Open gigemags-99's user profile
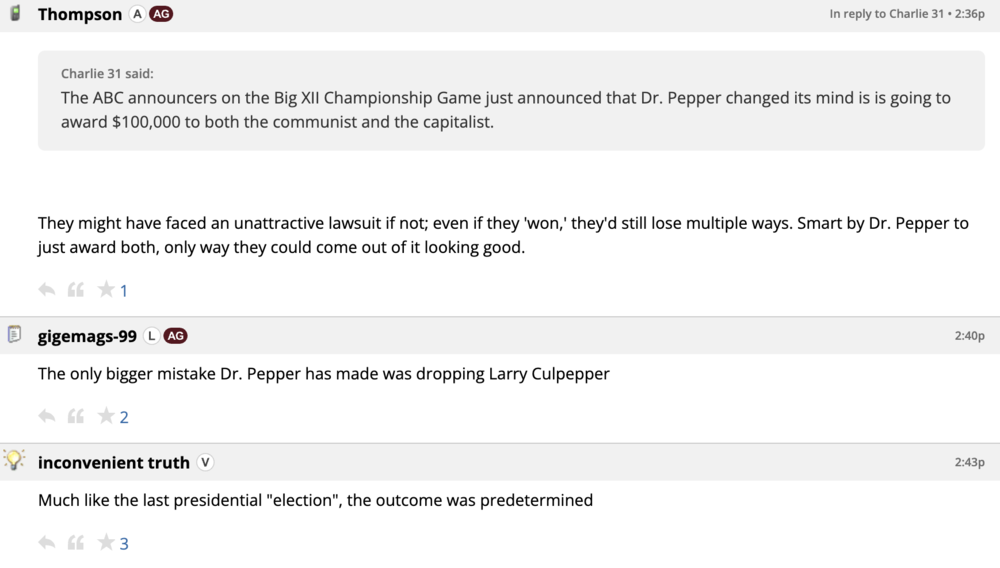 click(x=87, y=336)
